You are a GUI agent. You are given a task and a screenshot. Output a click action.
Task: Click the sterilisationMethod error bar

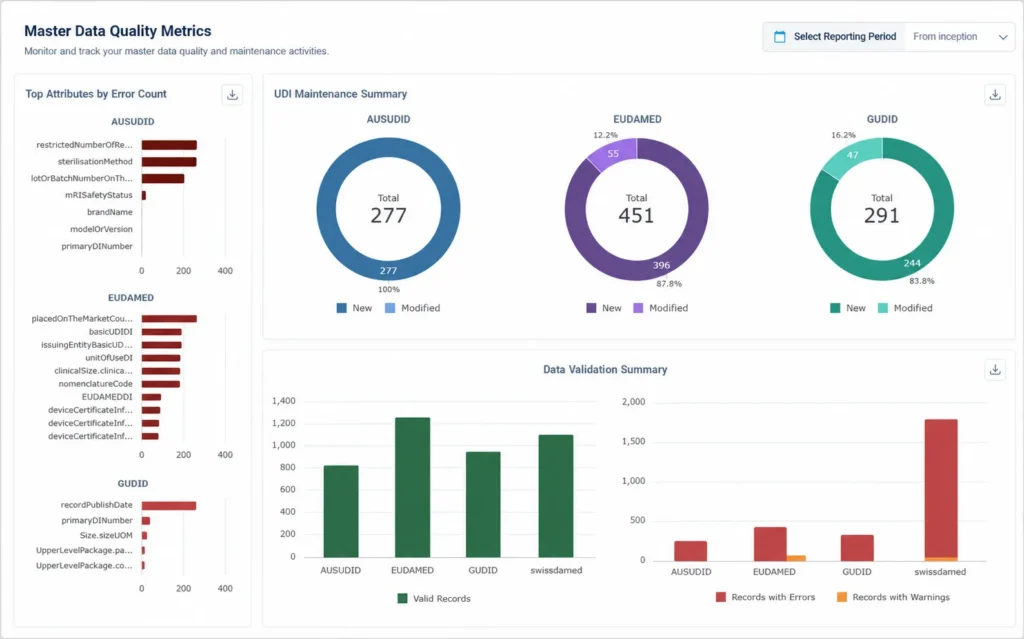click(x=169, y=162)
